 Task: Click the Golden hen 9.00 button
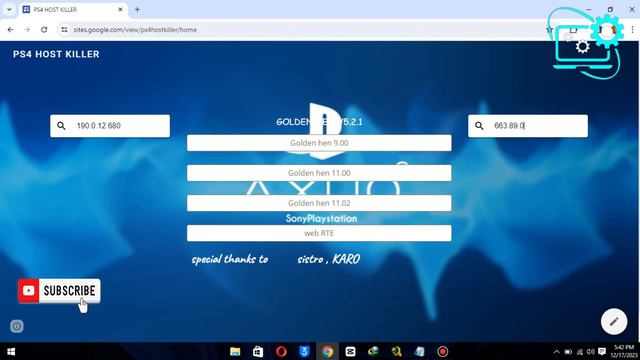click(319, 143)
